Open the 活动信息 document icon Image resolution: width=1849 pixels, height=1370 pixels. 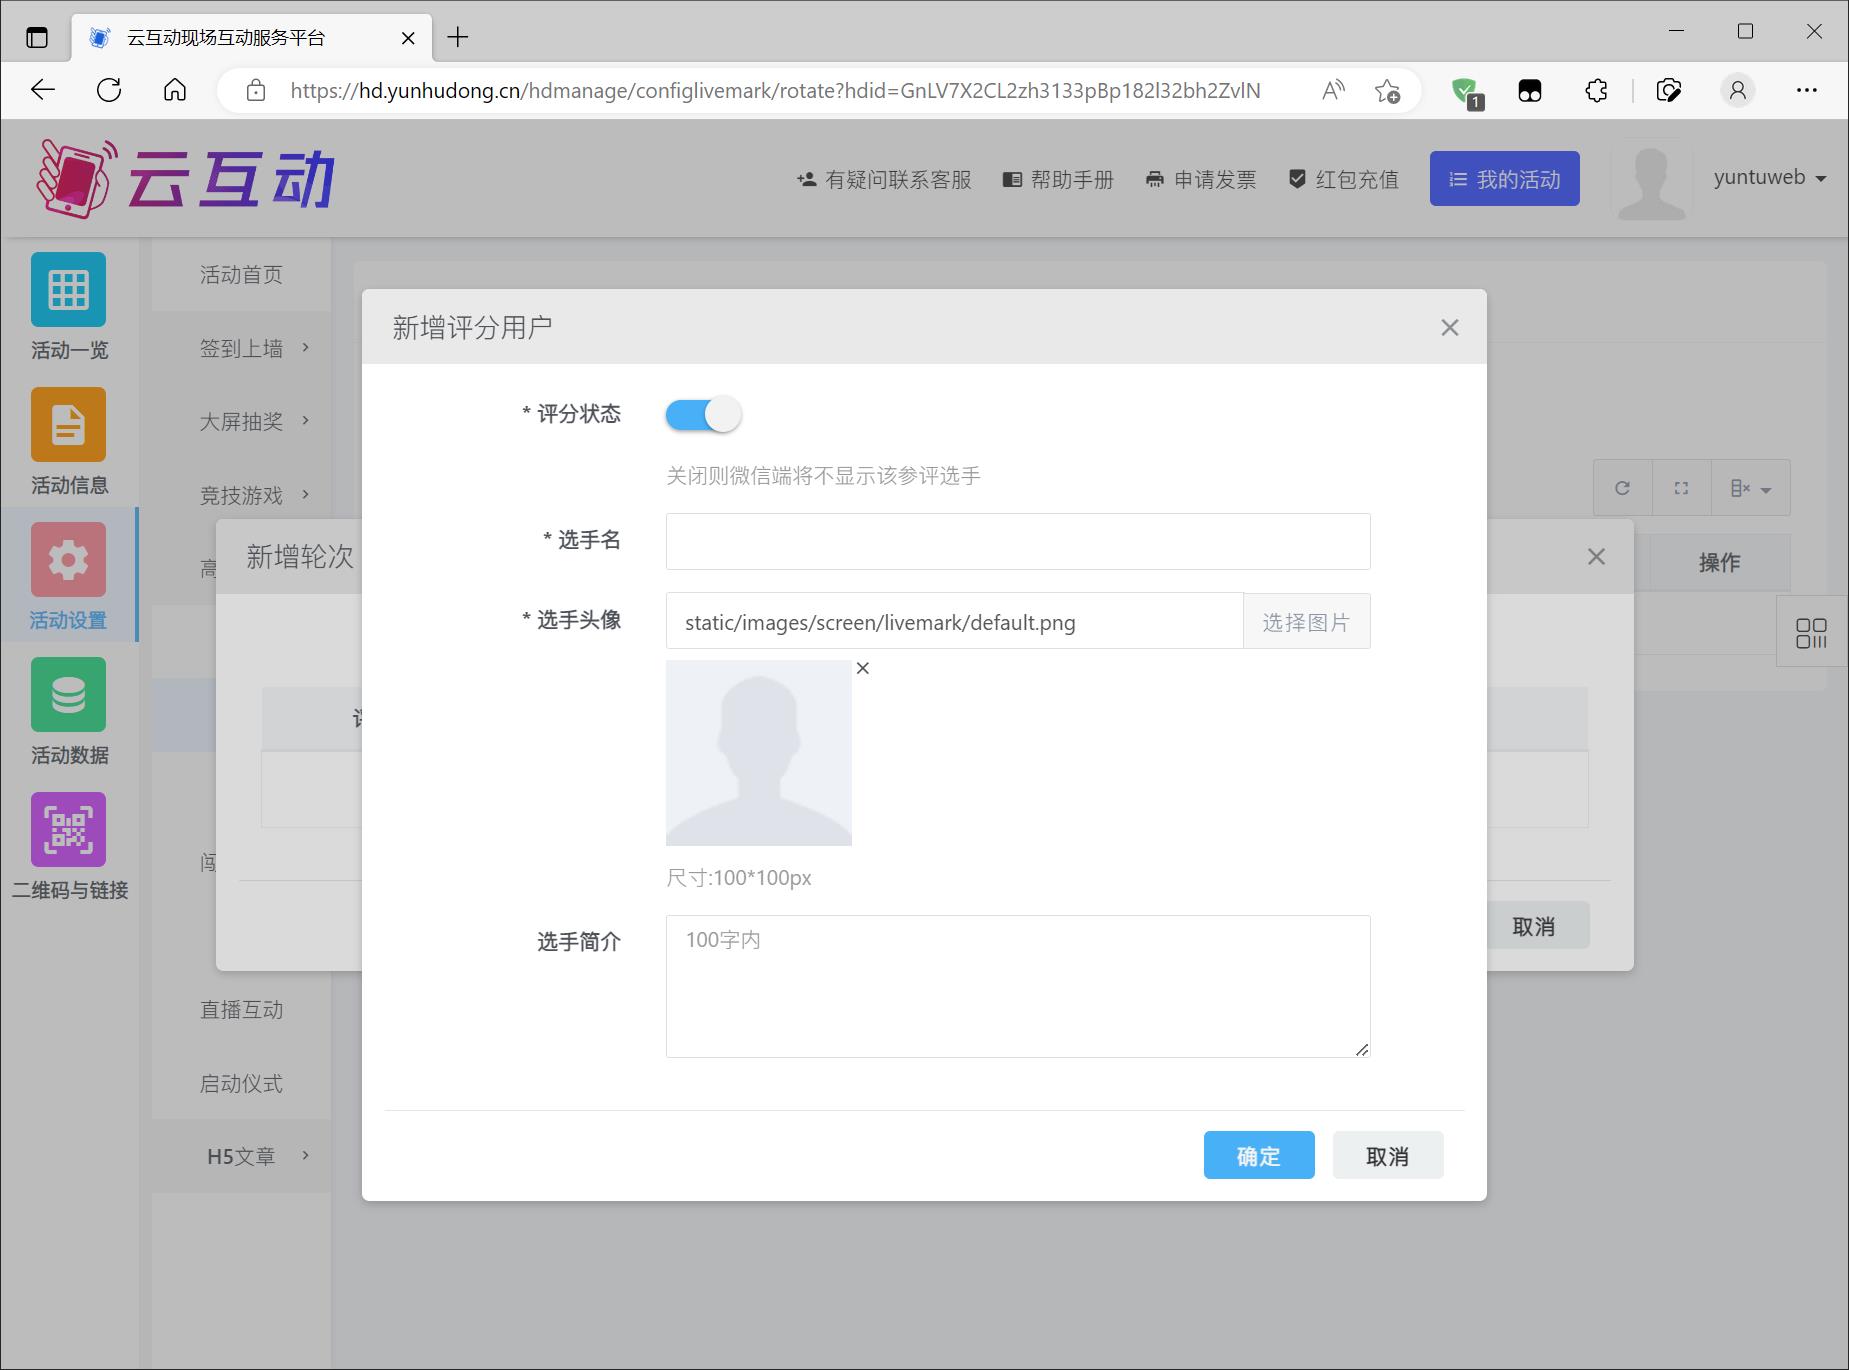click(68, 425)
